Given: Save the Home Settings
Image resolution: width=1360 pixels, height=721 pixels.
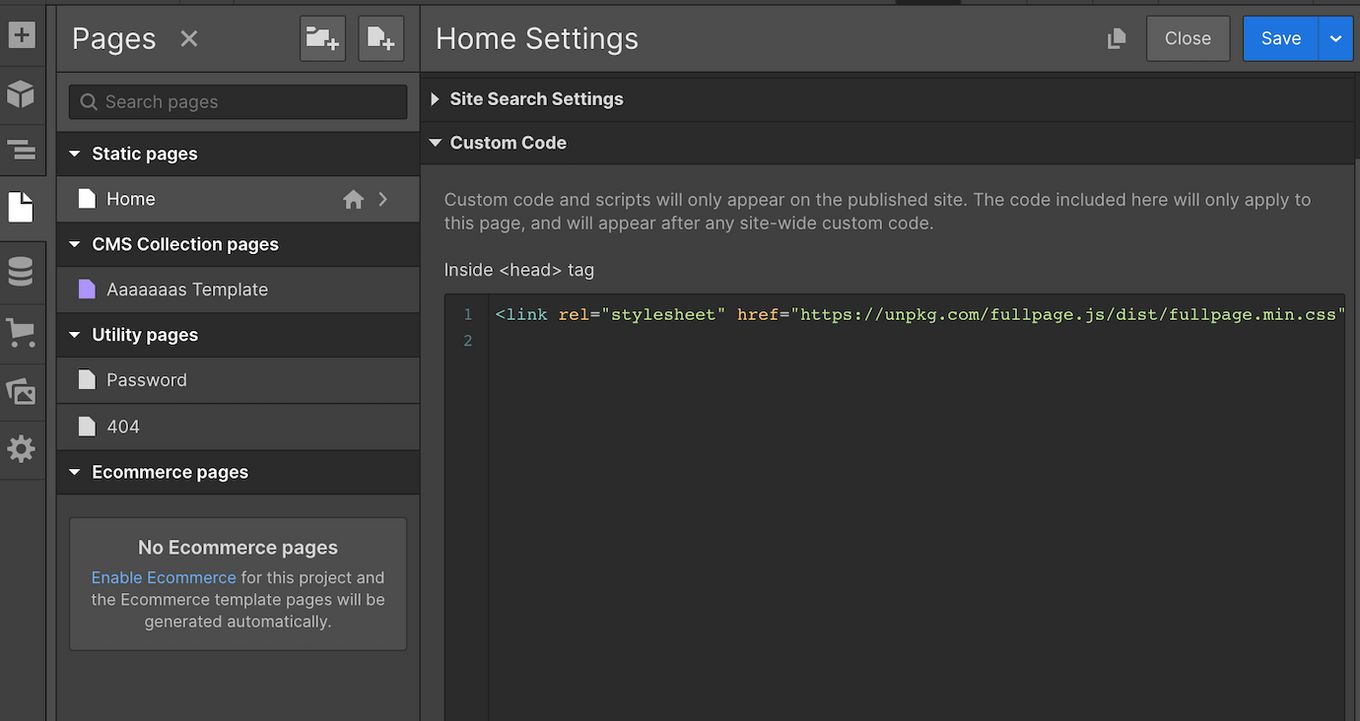Looking at the screenshot, I should tap(1281, 39).
